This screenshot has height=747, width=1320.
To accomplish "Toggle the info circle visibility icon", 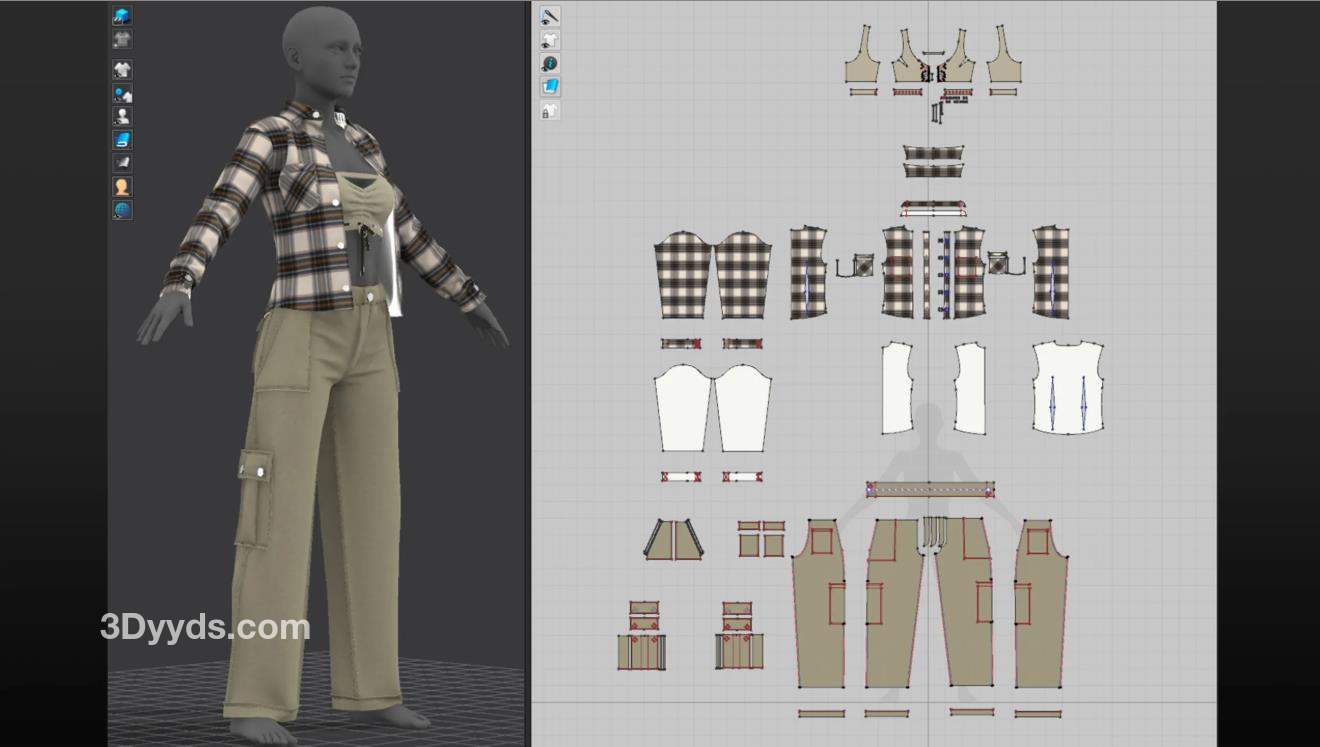I will [550, 64].
